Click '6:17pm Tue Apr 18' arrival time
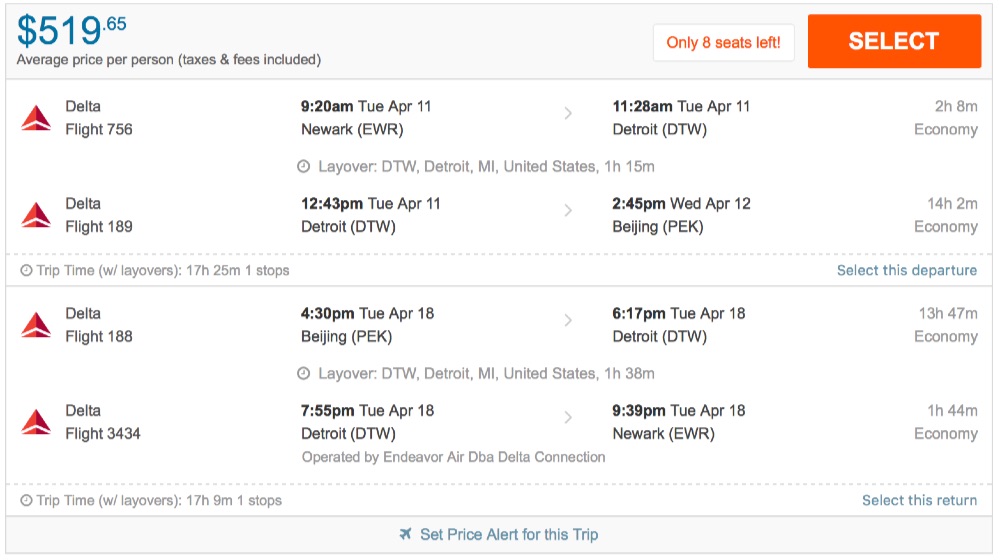 click(679, 313)
